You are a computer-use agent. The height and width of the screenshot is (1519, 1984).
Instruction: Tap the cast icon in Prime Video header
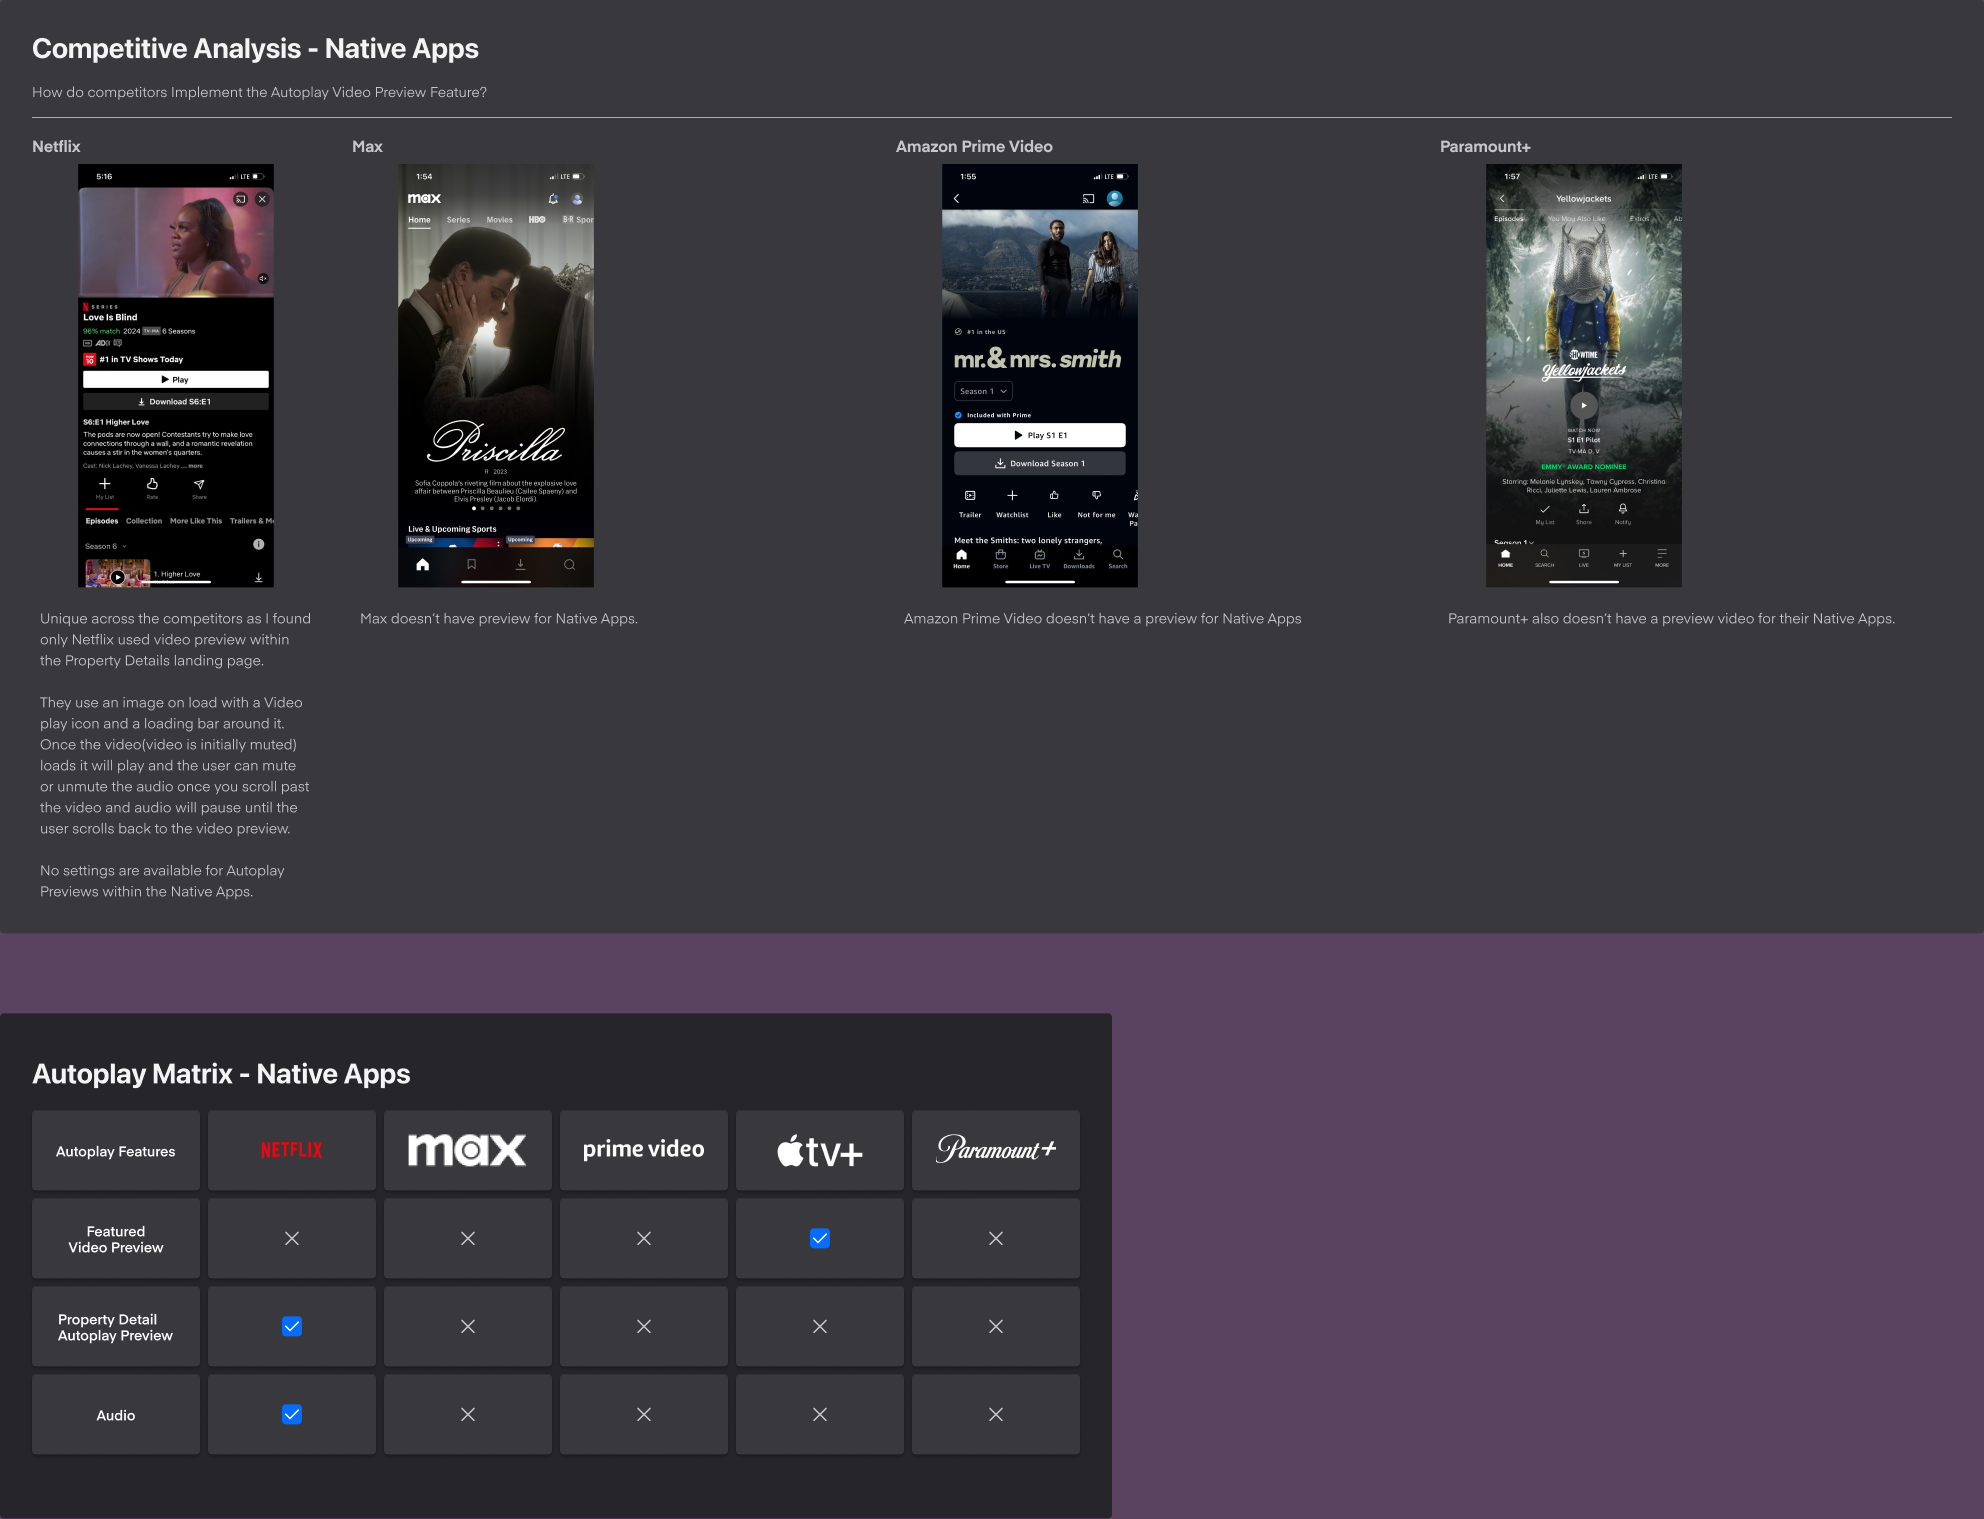click(x=1088, y=199)
